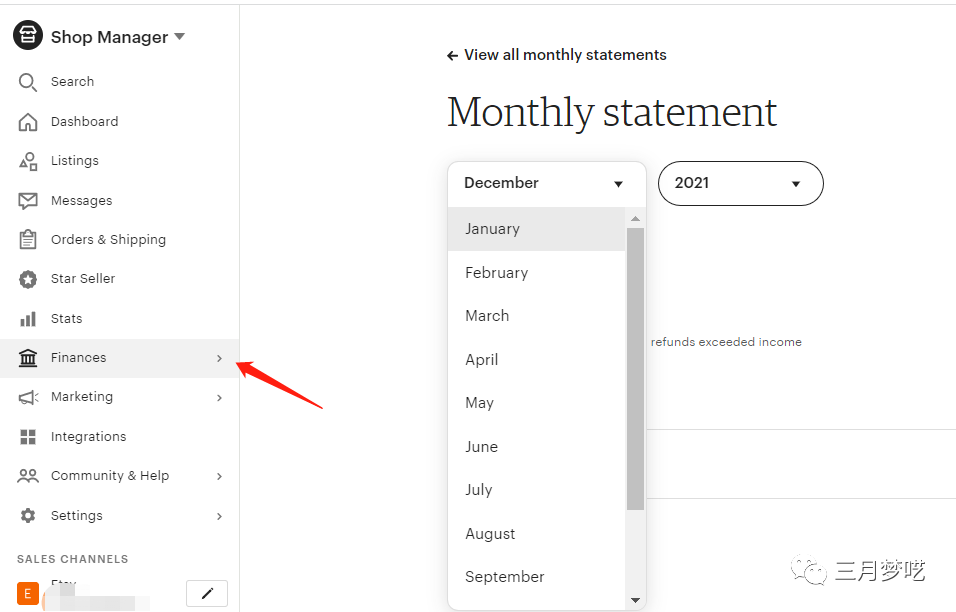Open Dashboard via the house icon
The height and width of the screenshot is (612, 956).
(28, 122)
